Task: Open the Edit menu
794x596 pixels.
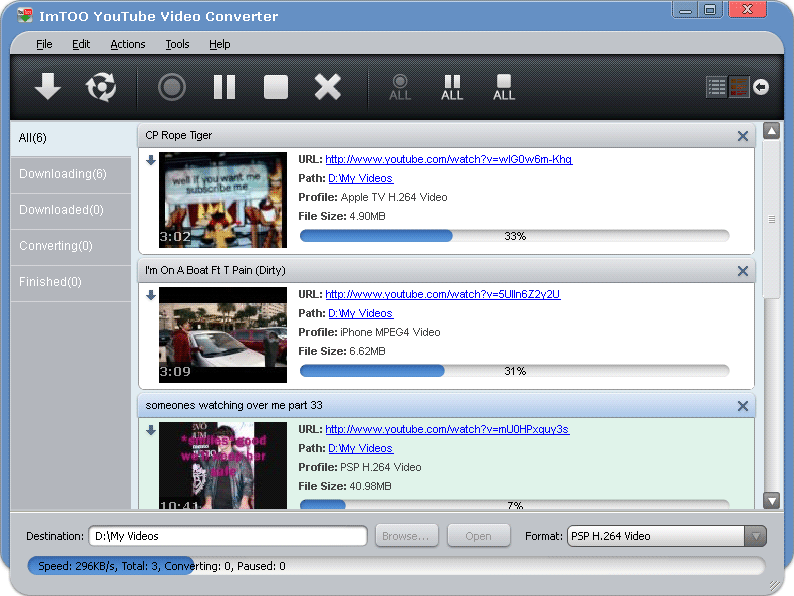Action: coord(81,44)
